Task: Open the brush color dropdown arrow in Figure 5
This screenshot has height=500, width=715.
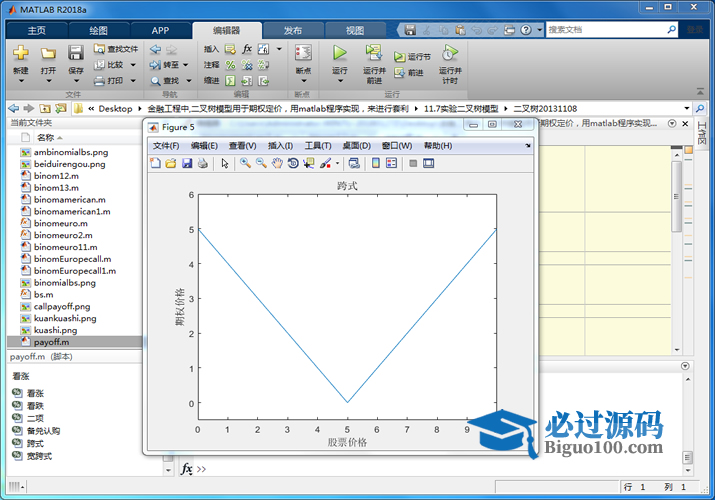Action: 337,163
